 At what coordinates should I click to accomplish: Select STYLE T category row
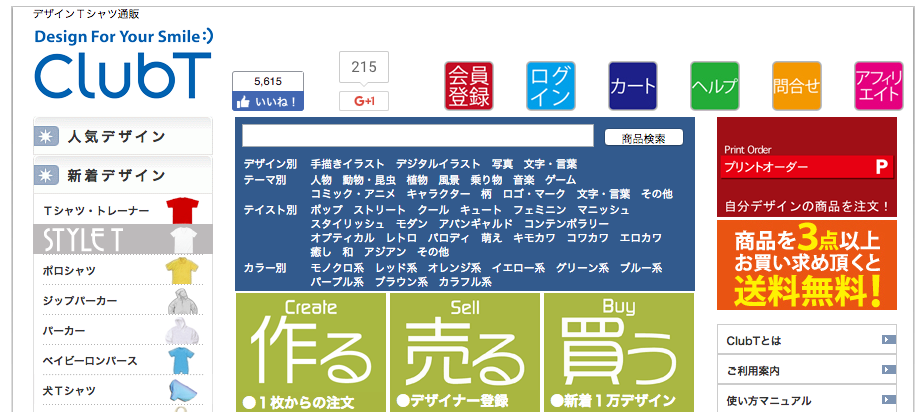click(x=123, y=240)
